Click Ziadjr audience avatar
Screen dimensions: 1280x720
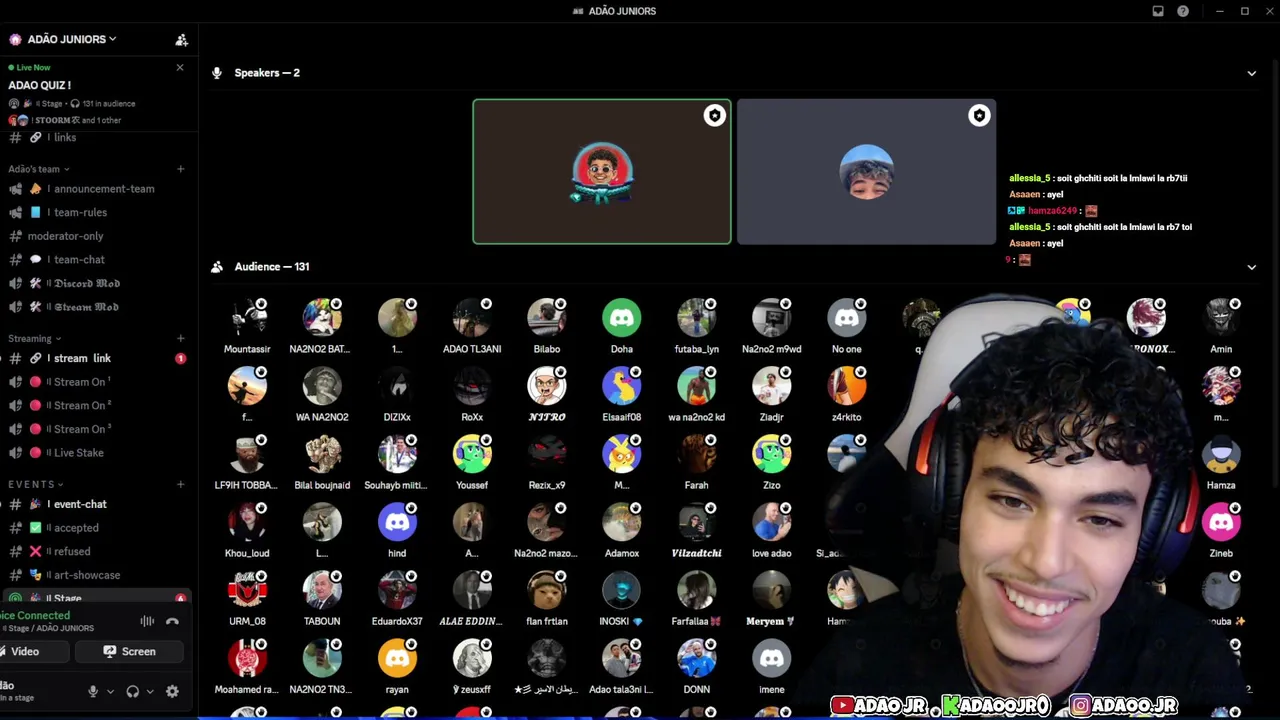[x=772, y=386]
